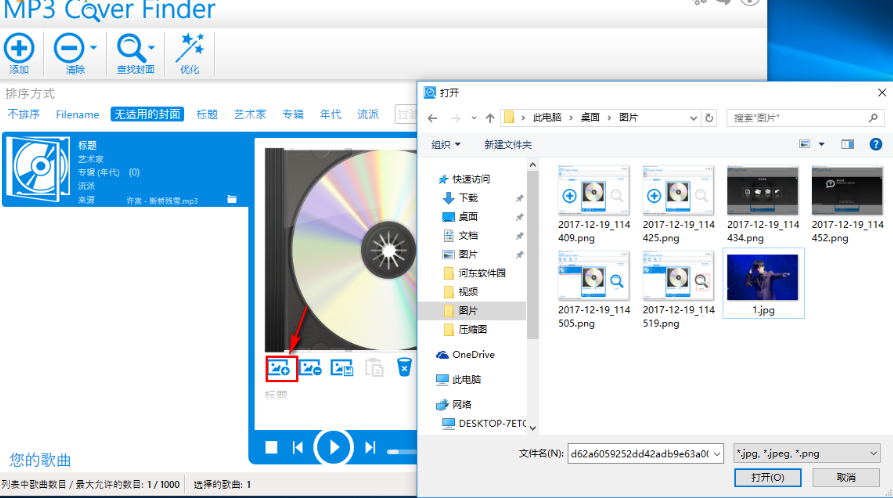Screen dimensions: 893x498
Task: Click the 清除 (clear) minus icon
Action: tap(69, 48)
